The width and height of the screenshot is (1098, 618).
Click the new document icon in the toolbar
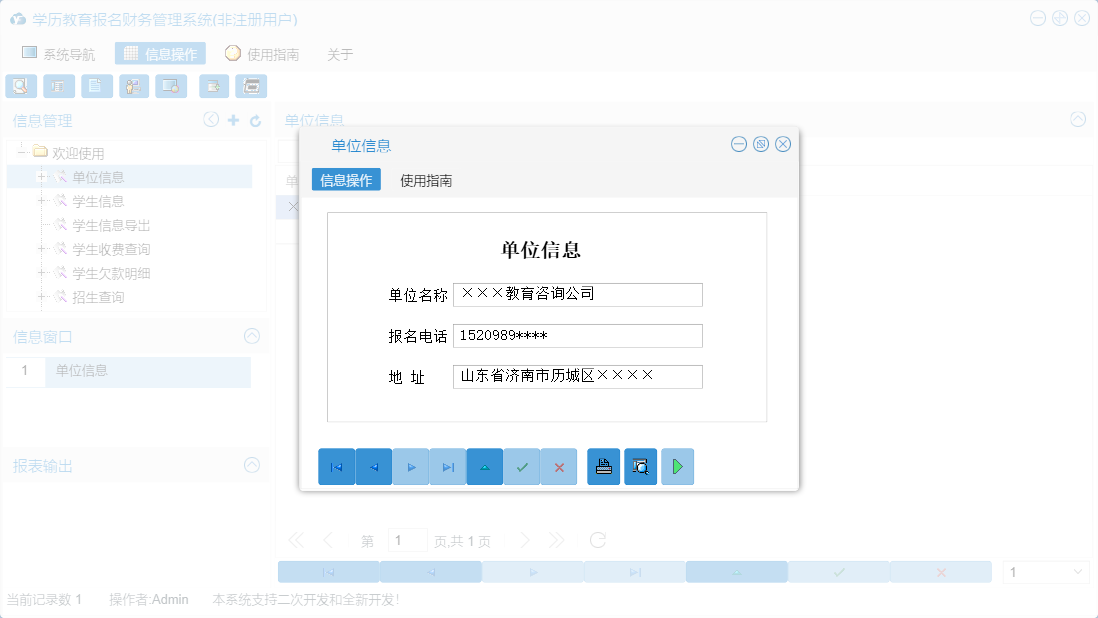[x=96, y=86]
